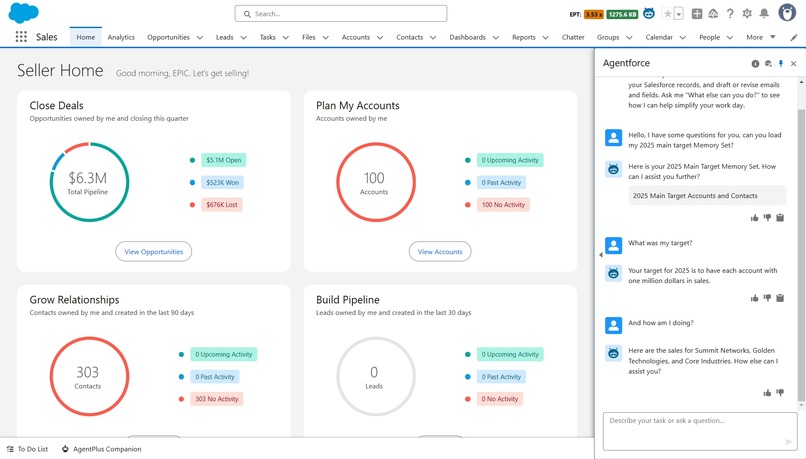Click 100 No Activity accounts badge
Image resolution: width=806 pixels, height=459 pixels.
pos(503,205)
